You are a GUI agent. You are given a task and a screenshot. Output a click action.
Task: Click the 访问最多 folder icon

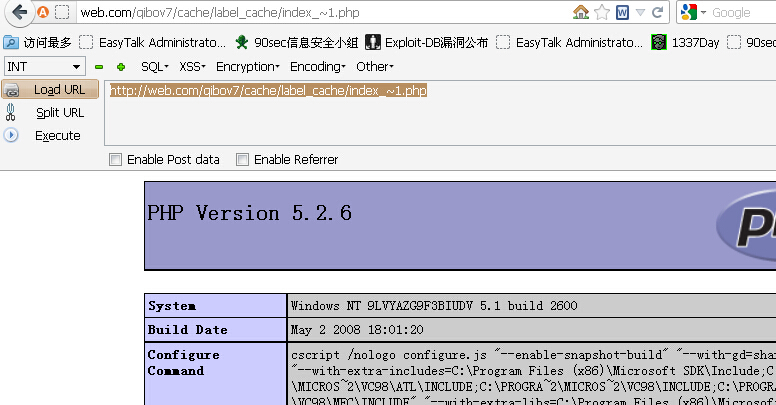pos(11,43)
